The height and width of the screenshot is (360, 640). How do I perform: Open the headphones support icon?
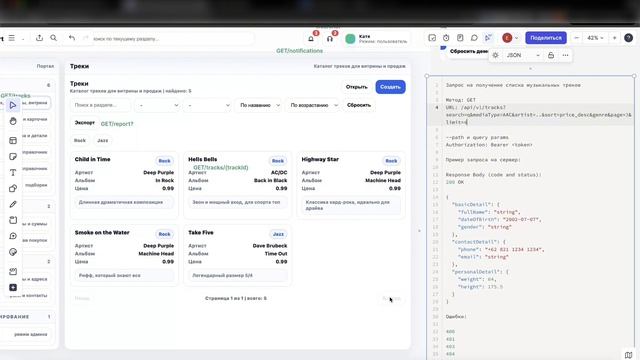pos(330,38)
